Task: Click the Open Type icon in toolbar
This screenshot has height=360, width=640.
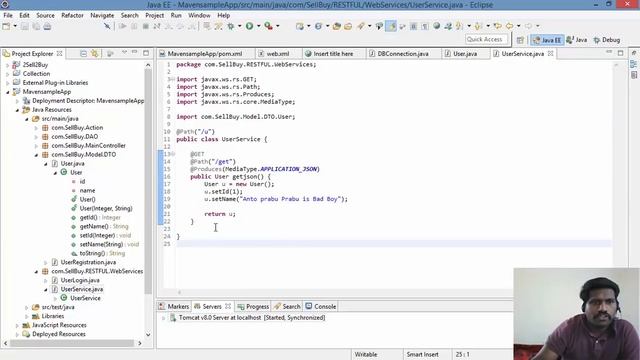Action: point(336,26)
